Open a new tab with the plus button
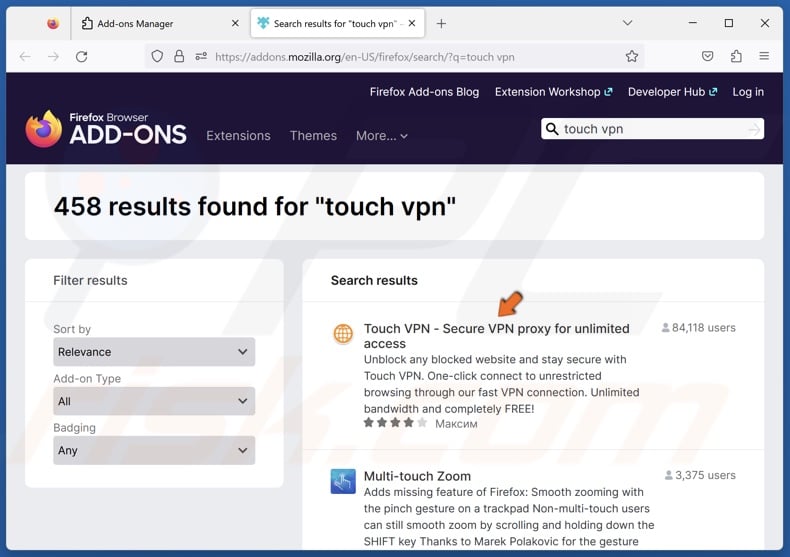Image resolution: width=790 pixels, height=557 pixels. (x=441, y=24)
